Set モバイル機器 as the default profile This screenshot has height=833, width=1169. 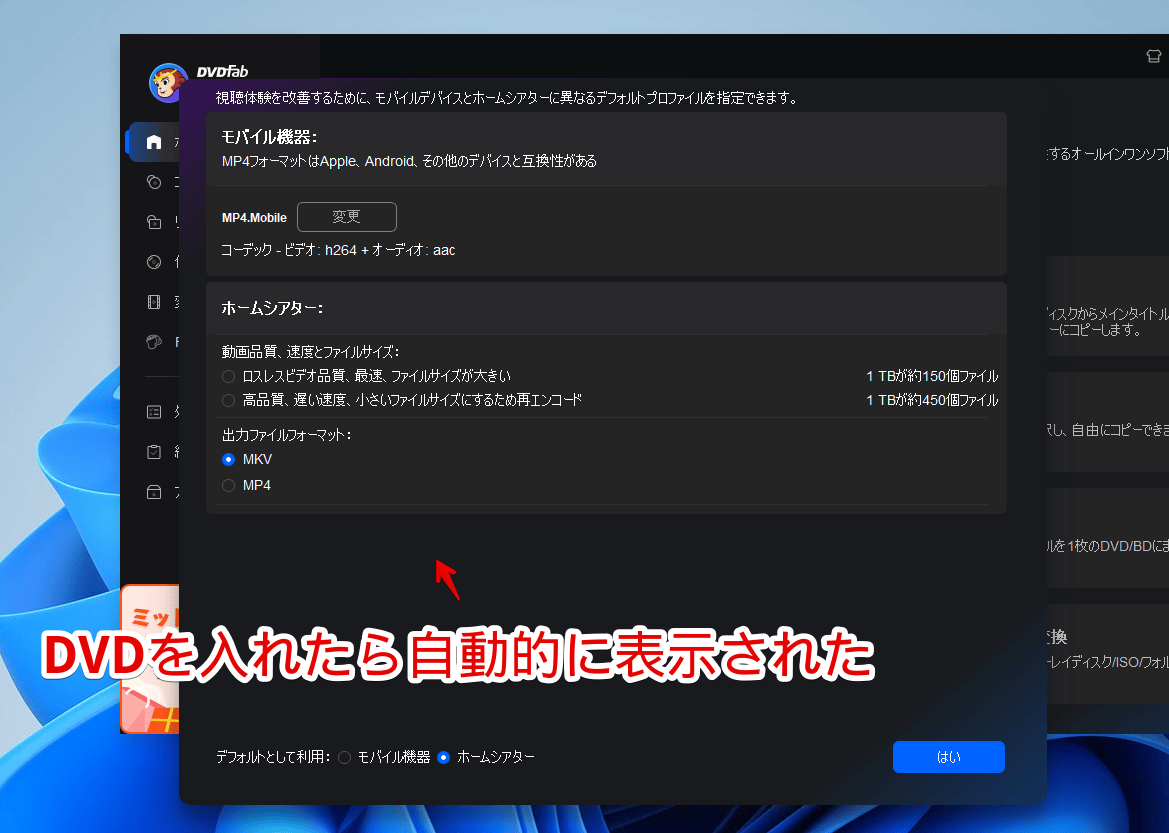pyautogui.click(x=344, y=758)
